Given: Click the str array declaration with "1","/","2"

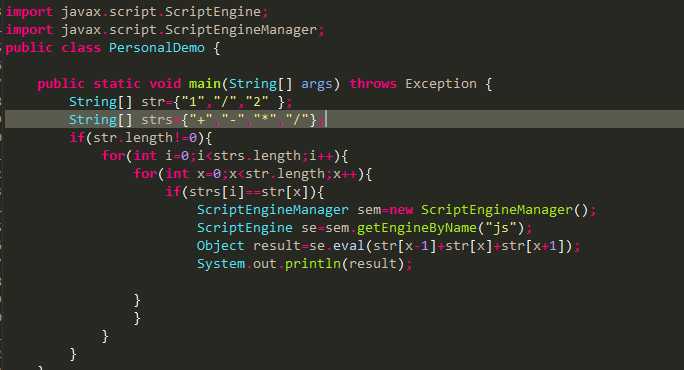Looking at the screenshot, I should click(181, 102).
